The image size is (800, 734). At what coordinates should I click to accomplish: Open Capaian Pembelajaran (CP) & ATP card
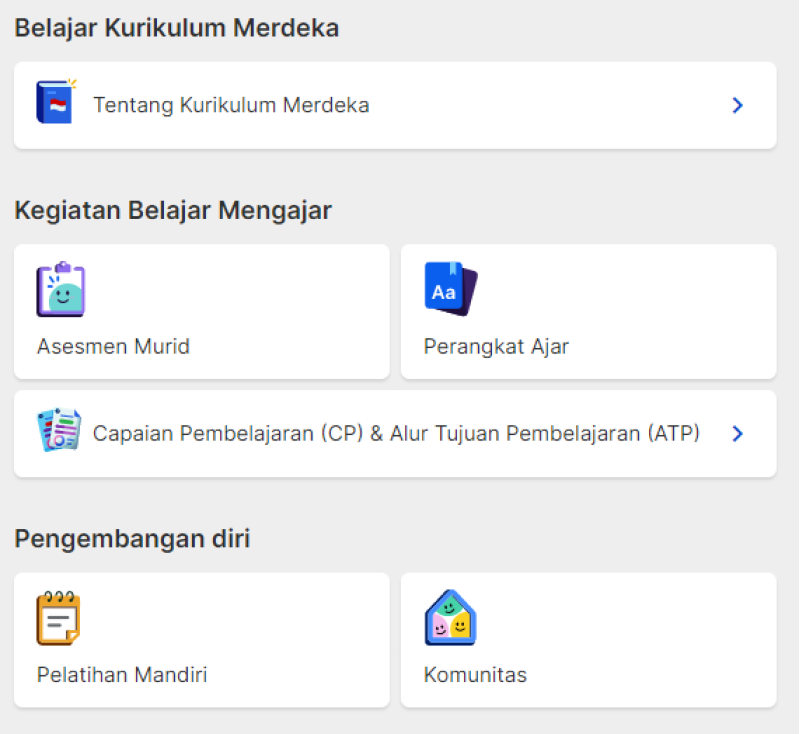[x=395, y=433]
